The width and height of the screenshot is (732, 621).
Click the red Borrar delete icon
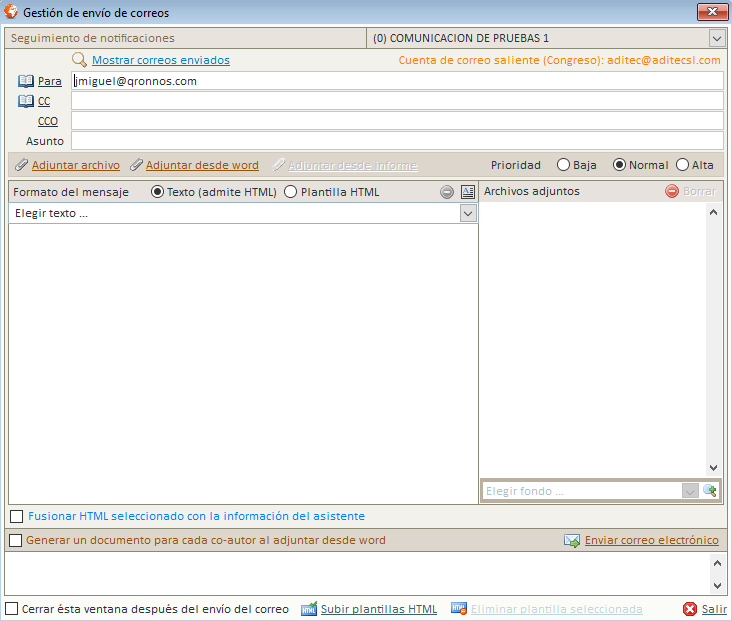click(672, 191)
